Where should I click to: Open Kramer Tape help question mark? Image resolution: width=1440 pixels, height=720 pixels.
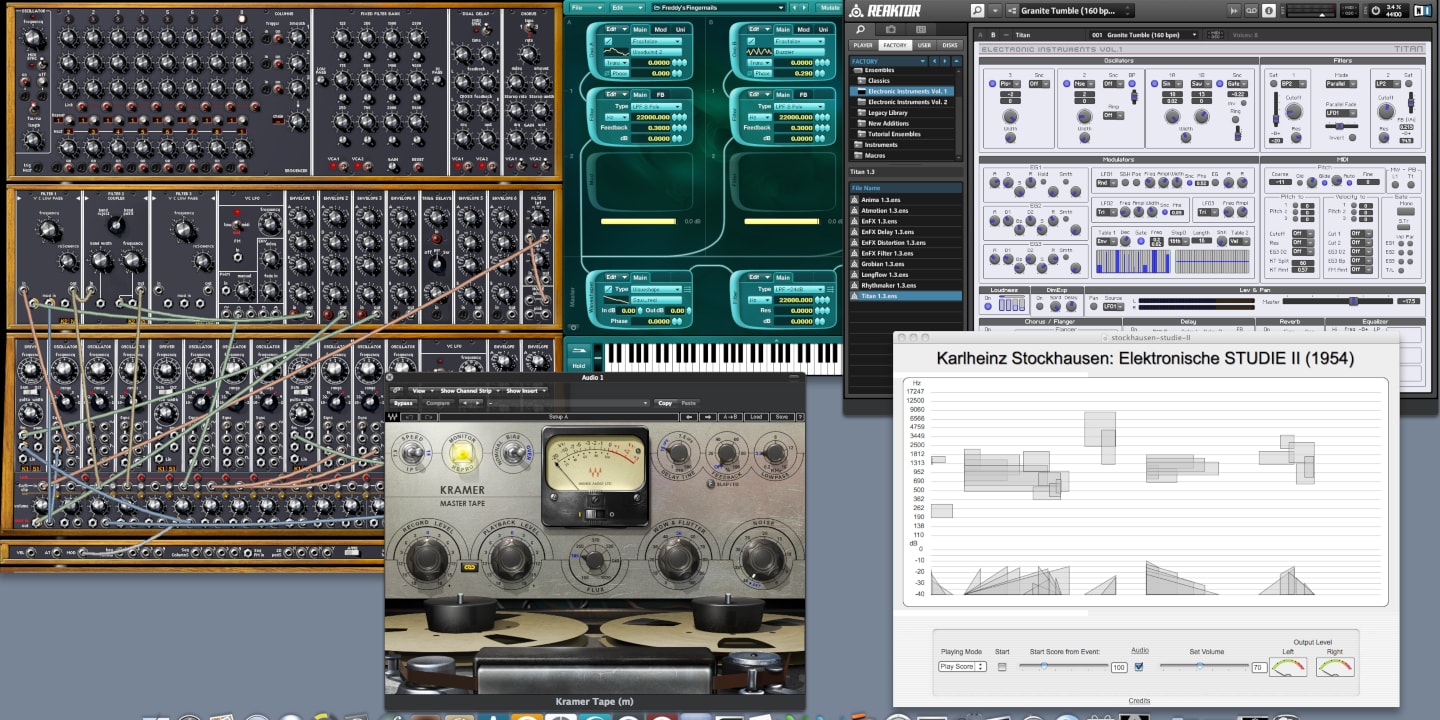point(798,417)
